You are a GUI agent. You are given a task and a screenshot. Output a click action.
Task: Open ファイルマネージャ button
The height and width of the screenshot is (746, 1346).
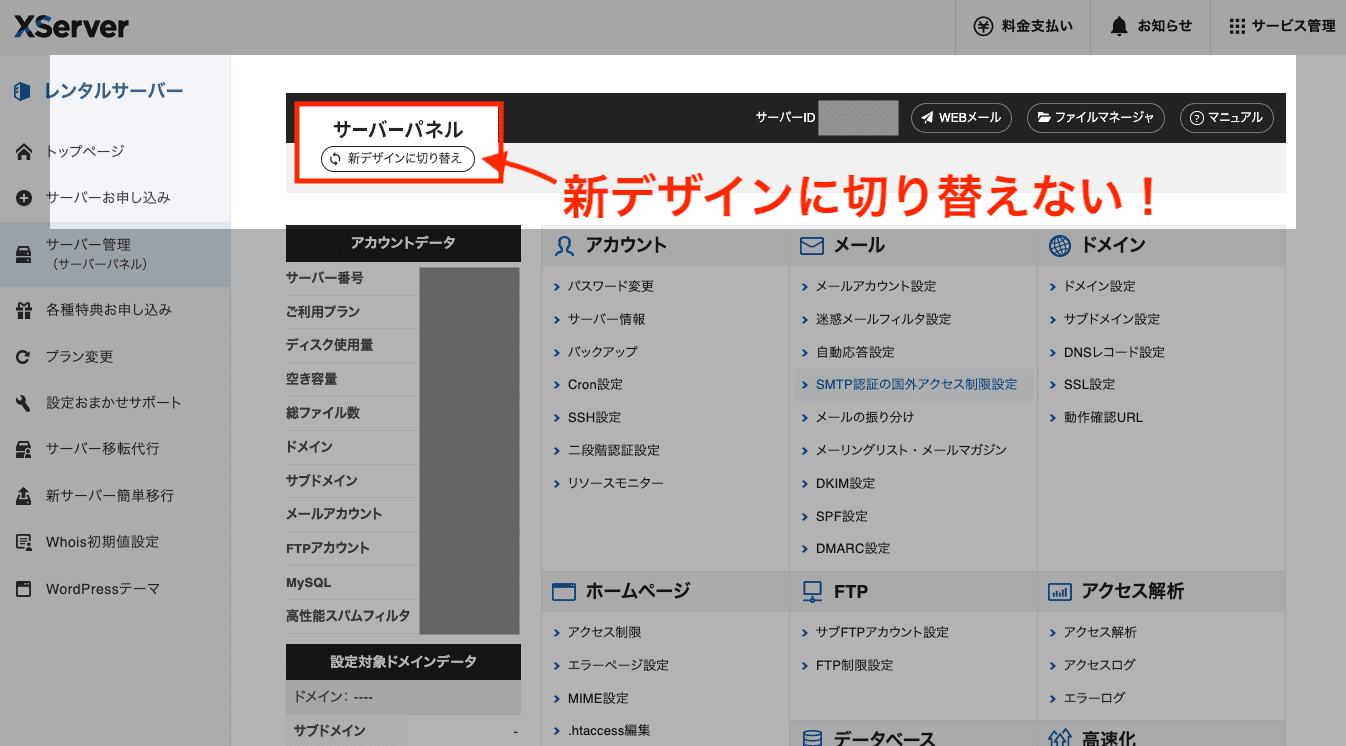click(1096, 118)
